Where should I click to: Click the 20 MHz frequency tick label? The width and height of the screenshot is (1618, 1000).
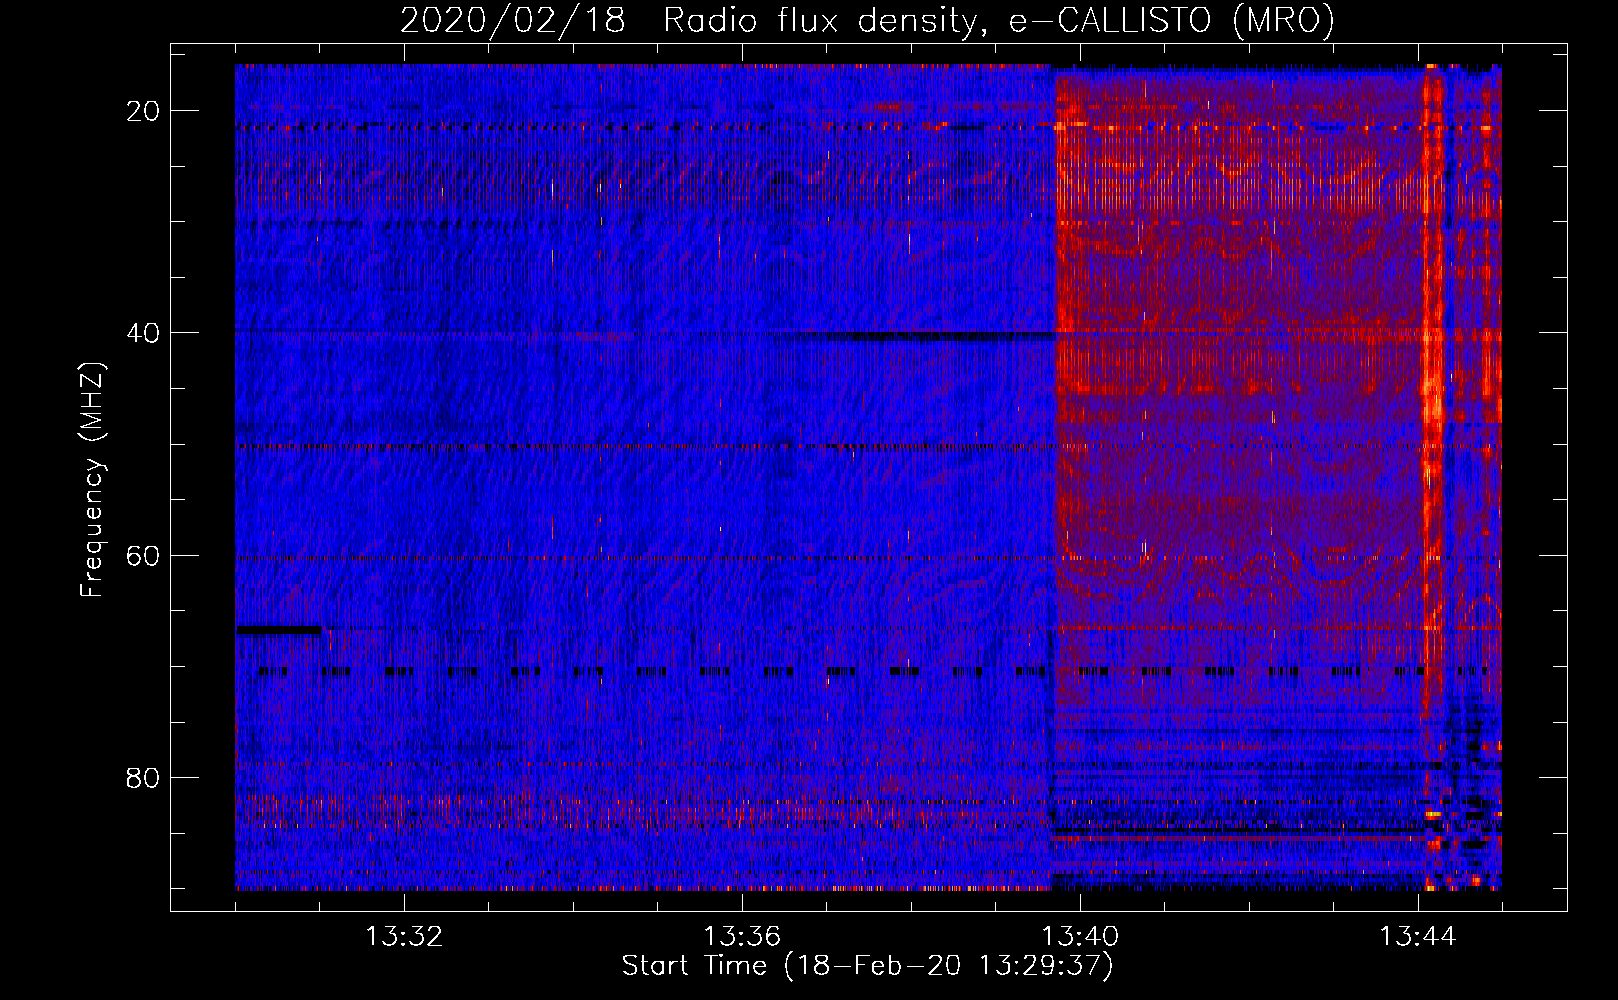pyautogui.click(x=143, y=111)
